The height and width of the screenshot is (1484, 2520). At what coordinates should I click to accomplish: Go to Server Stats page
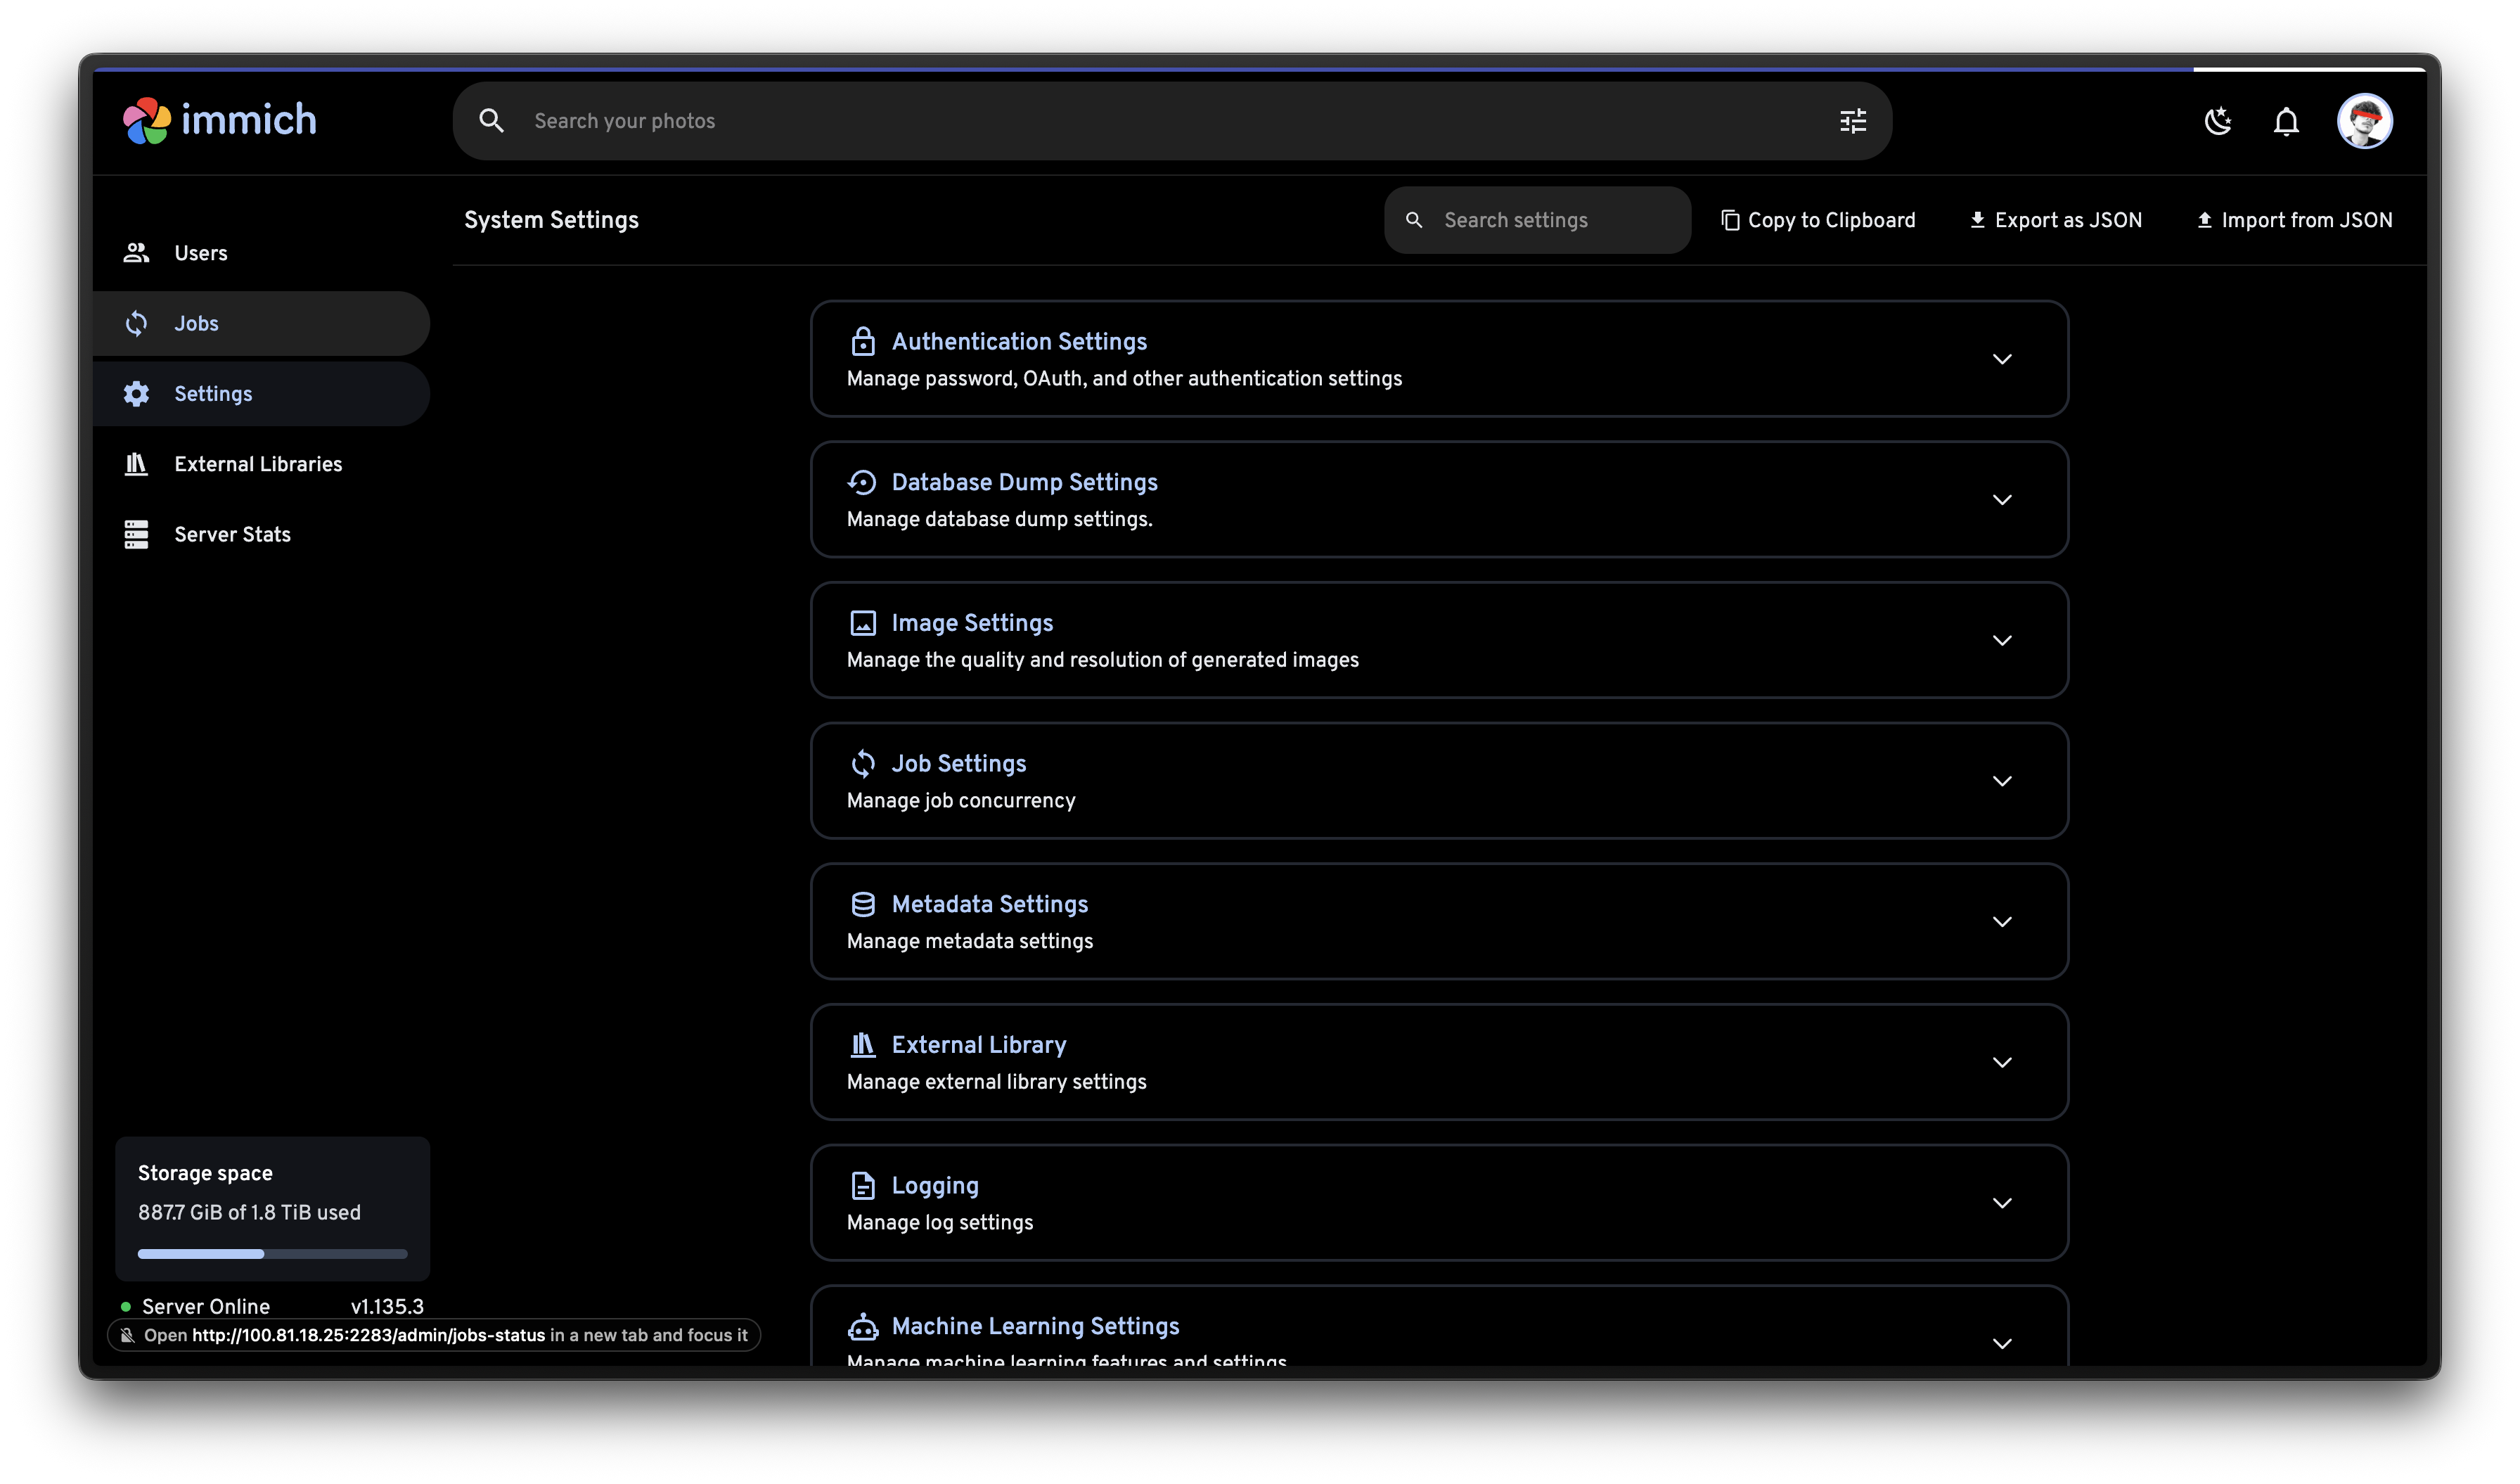[x=232, y=534]
